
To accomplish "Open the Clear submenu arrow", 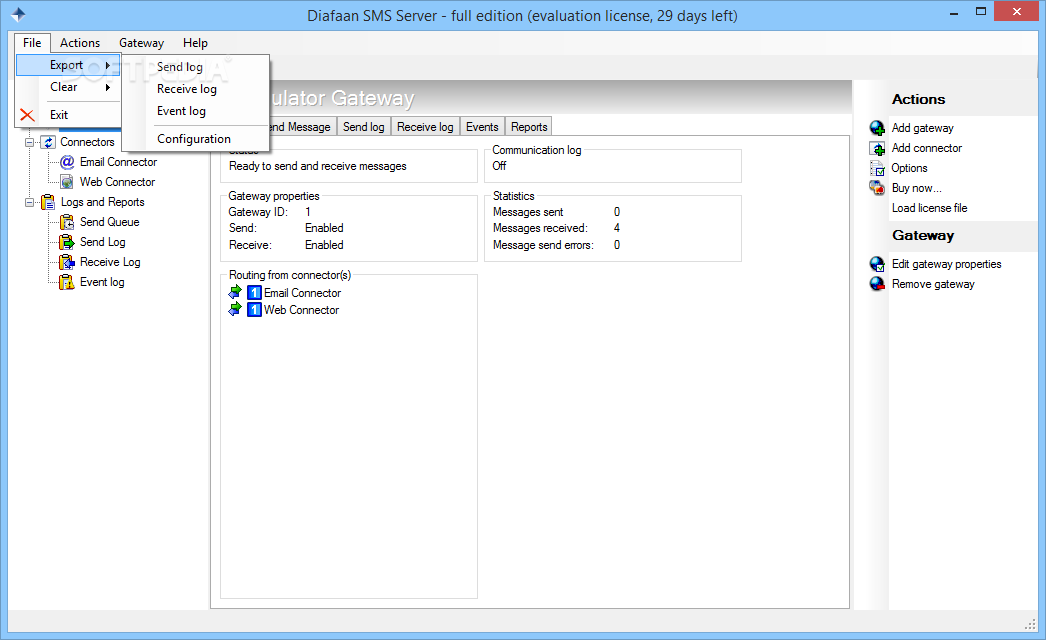I will click(107, 87).
